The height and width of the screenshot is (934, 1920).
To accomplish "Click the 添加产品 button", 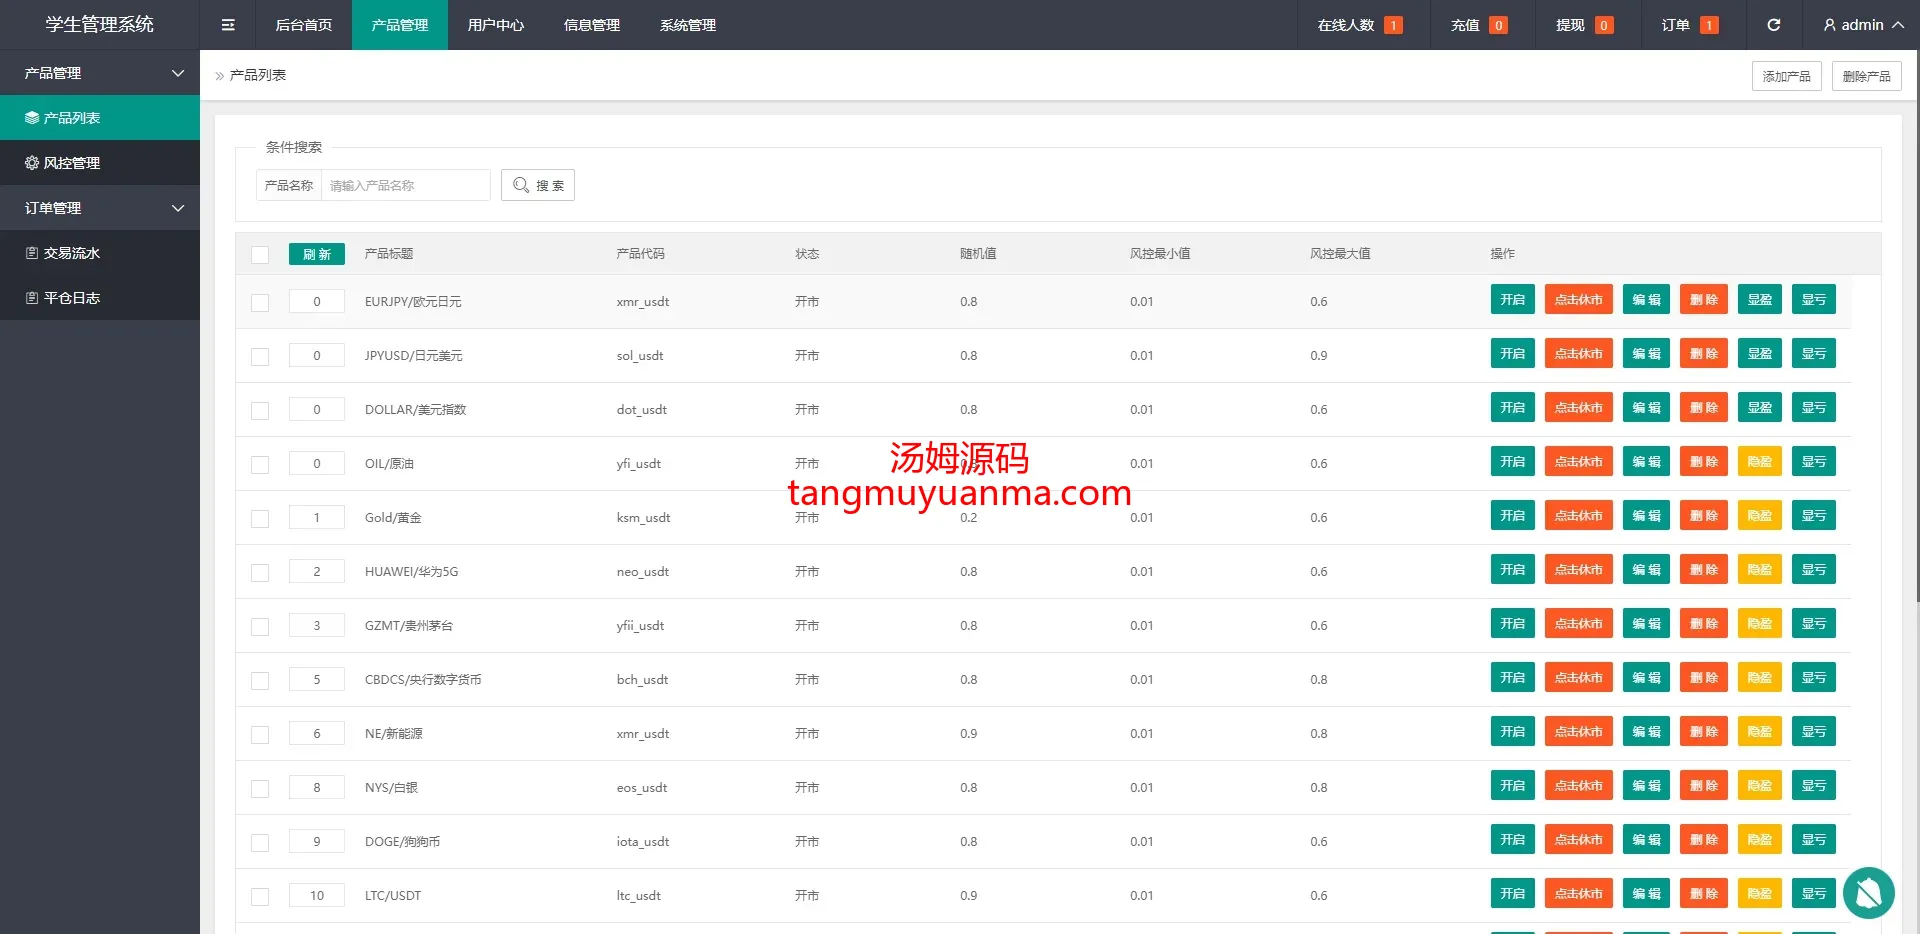I will (1786, 76).
